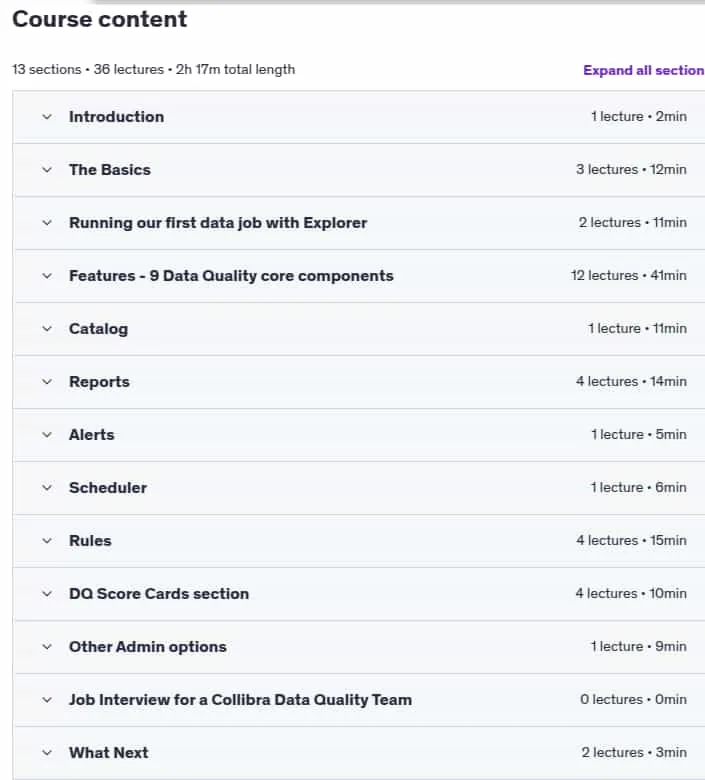
Task: Expand the Reports section chevron
Action: point(47,382)
